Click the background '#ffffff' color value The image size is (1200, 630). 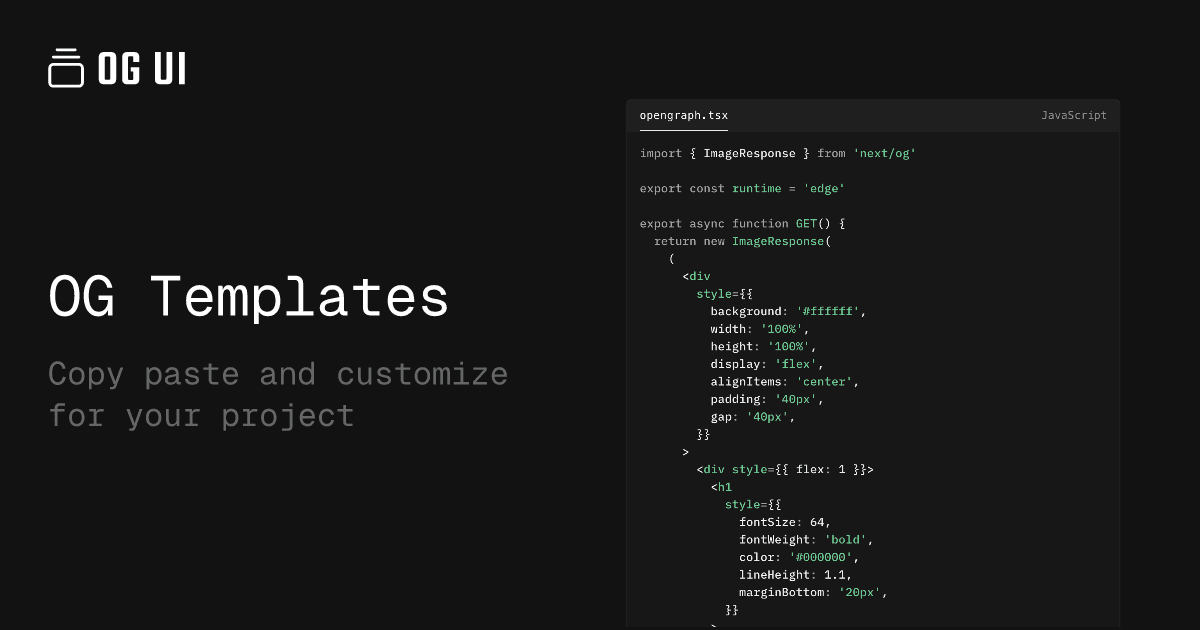[x=828, y=311]
